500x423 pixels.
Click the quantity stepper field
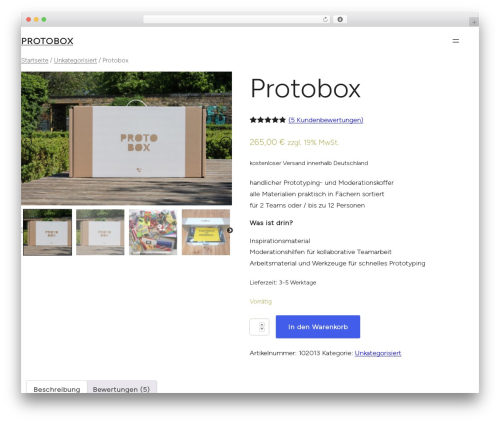click(x=259, y=327)
